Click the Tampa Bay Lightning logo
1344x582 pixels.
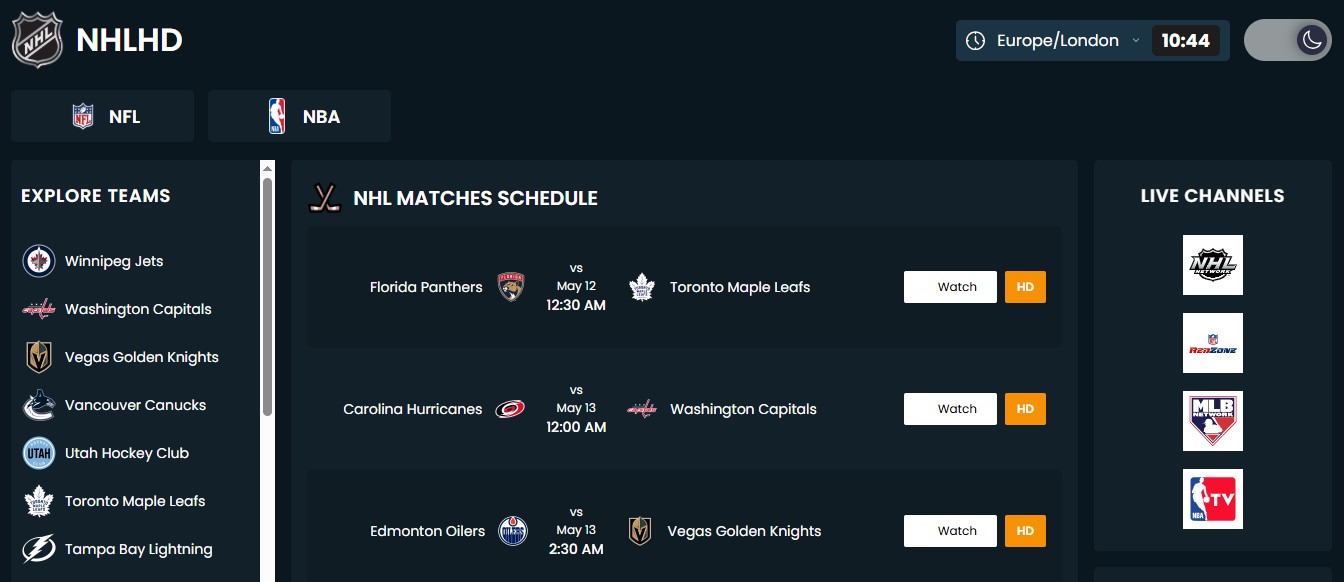pos(38,549)
